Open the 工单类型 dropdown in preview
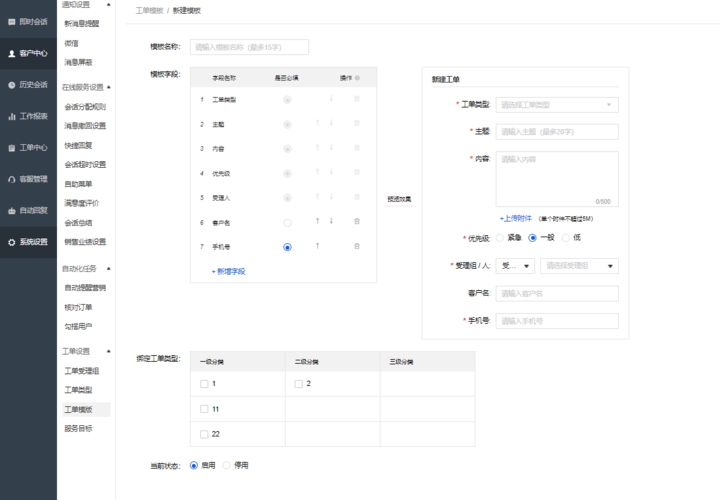 [557, 105]
